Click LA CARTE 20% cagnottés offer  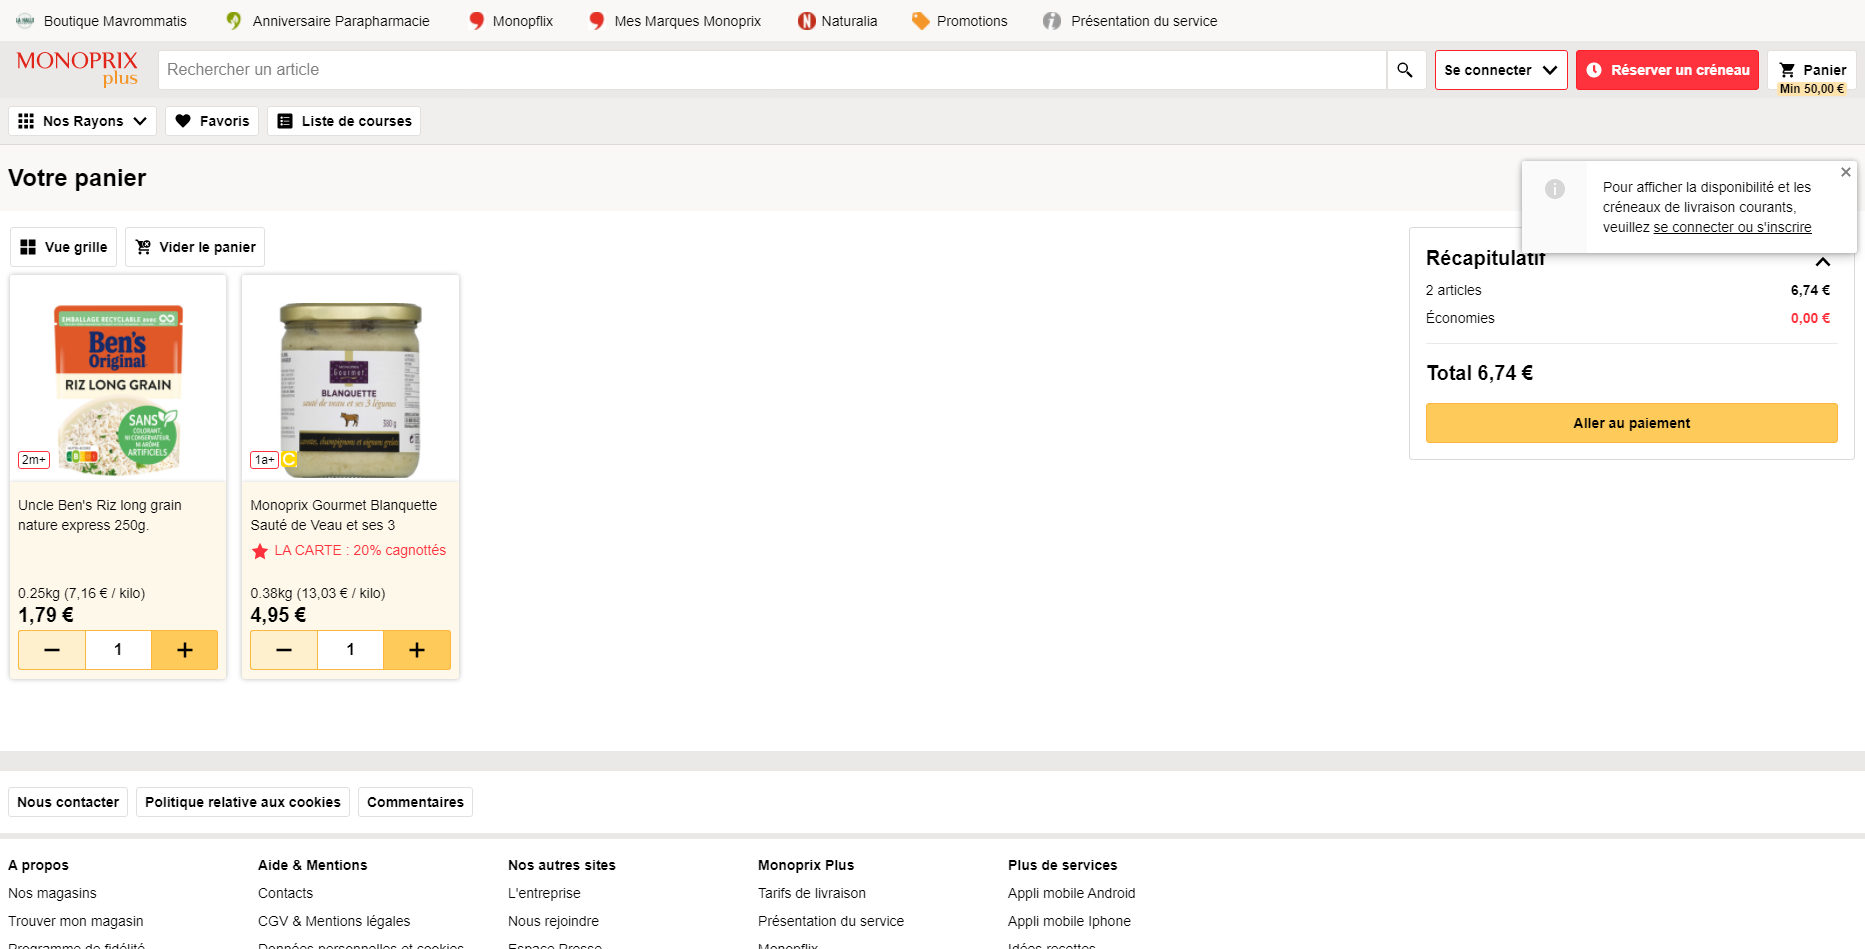point(349,551)
